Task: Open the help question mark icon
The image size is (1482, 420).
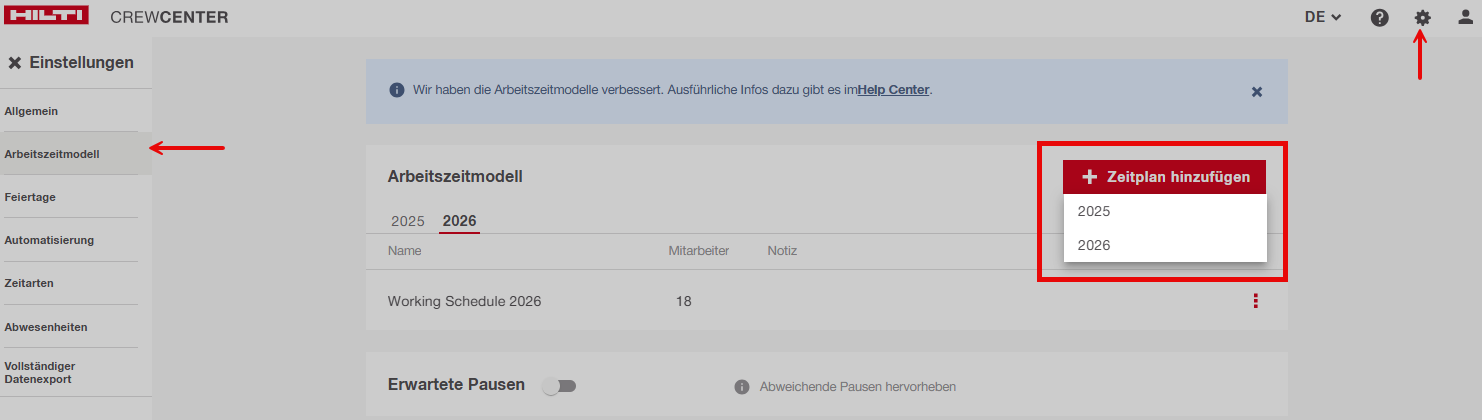Action: [x=1379, y=17]
